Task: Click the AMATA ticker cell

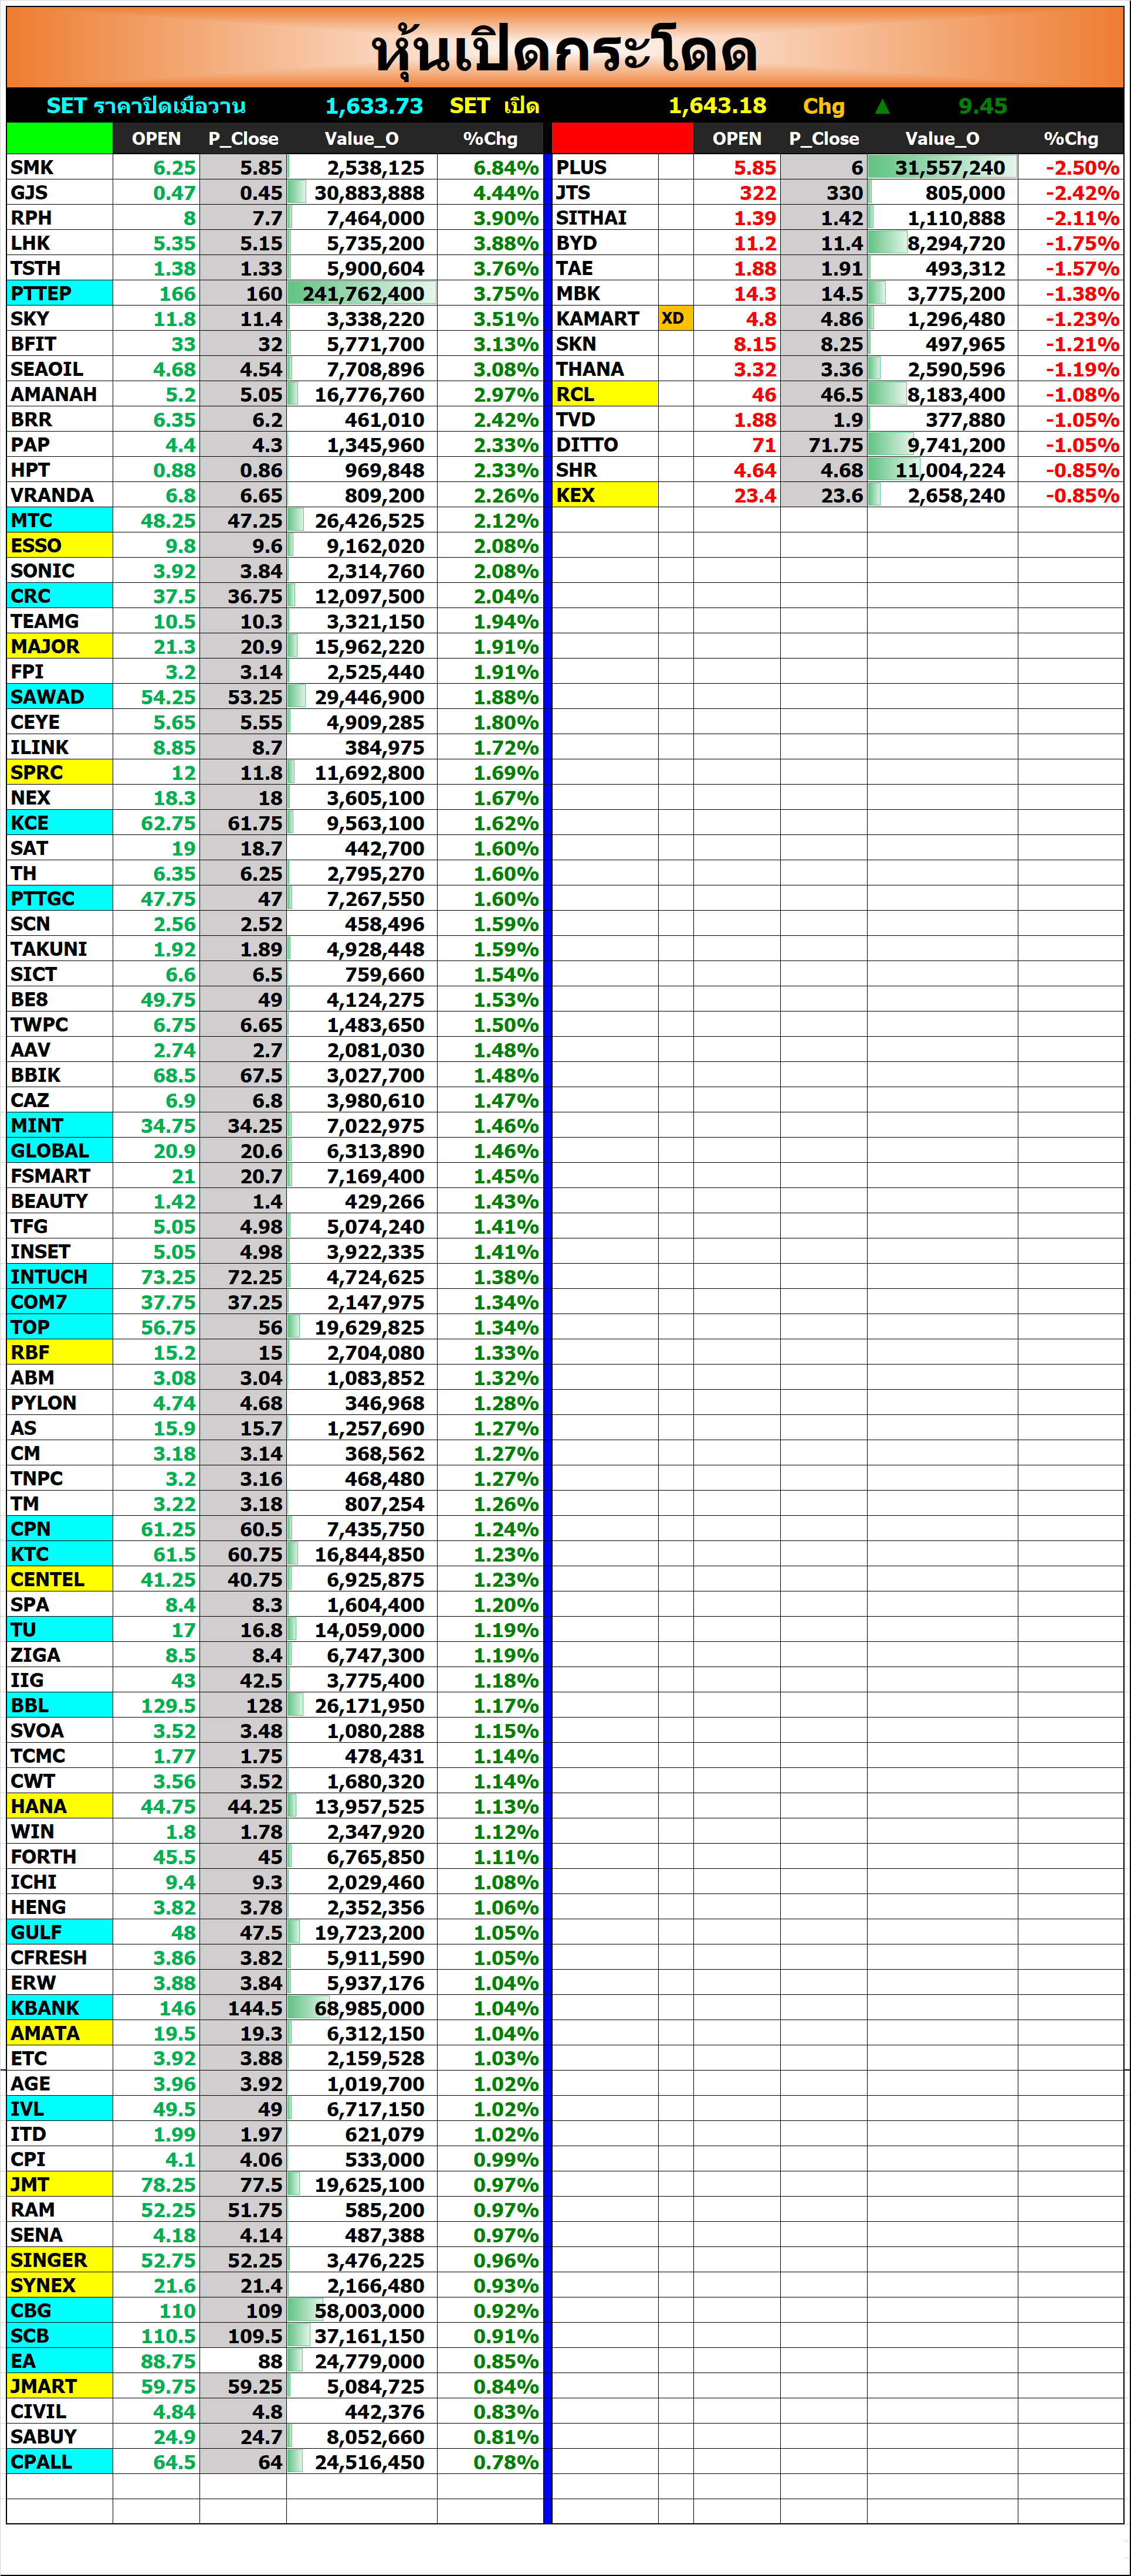Action: click(59, 2033)
